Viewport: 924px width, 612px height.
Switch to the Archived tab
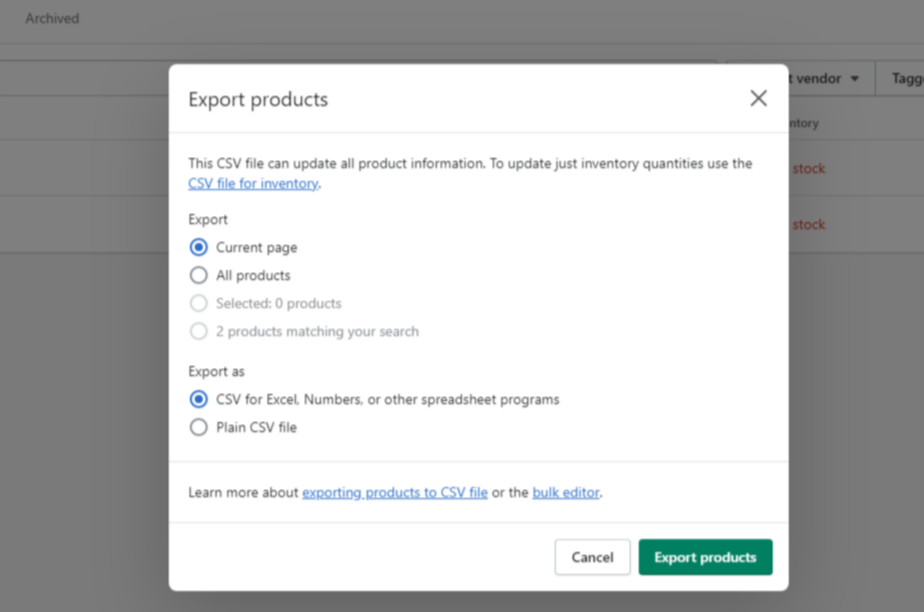(52, 18)
